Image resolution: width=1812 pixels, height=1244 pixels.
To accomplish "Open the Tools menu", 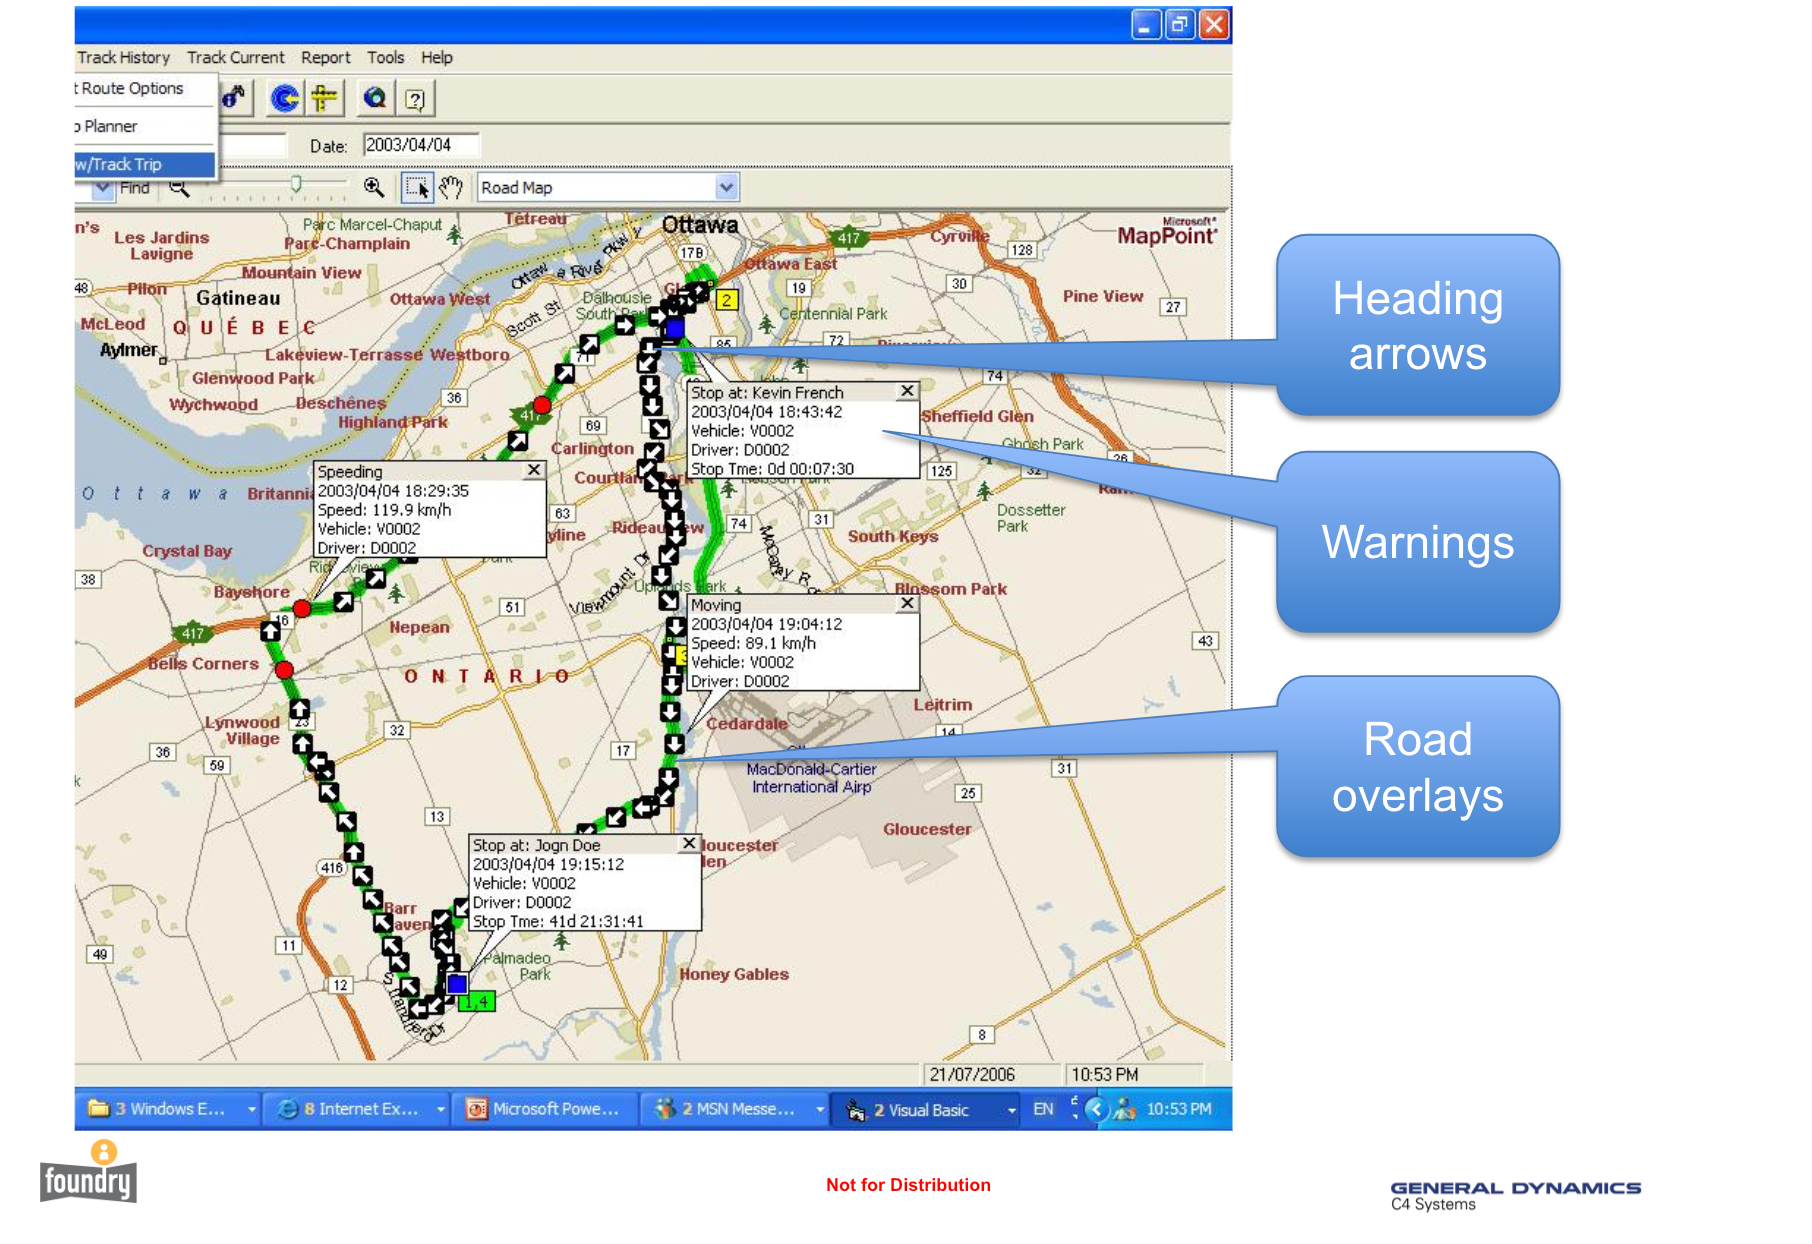I will 385,57.
